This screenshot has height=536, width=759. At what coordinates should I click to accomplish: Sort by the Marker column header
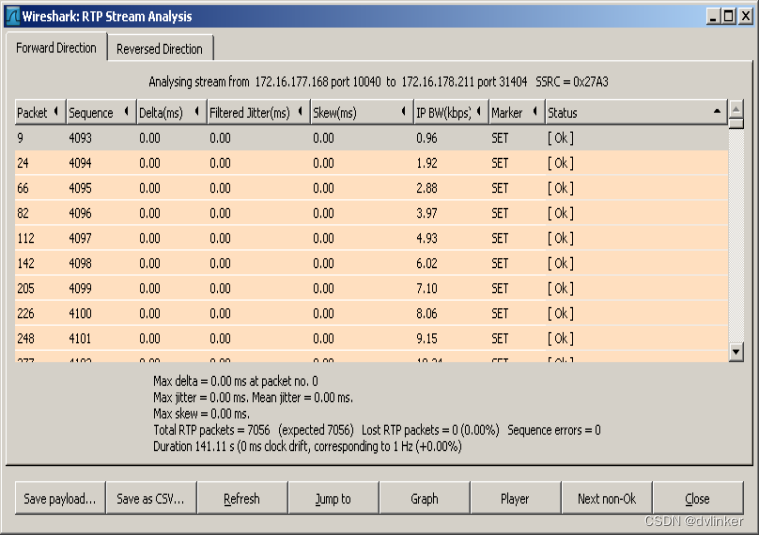coord(516,112)
